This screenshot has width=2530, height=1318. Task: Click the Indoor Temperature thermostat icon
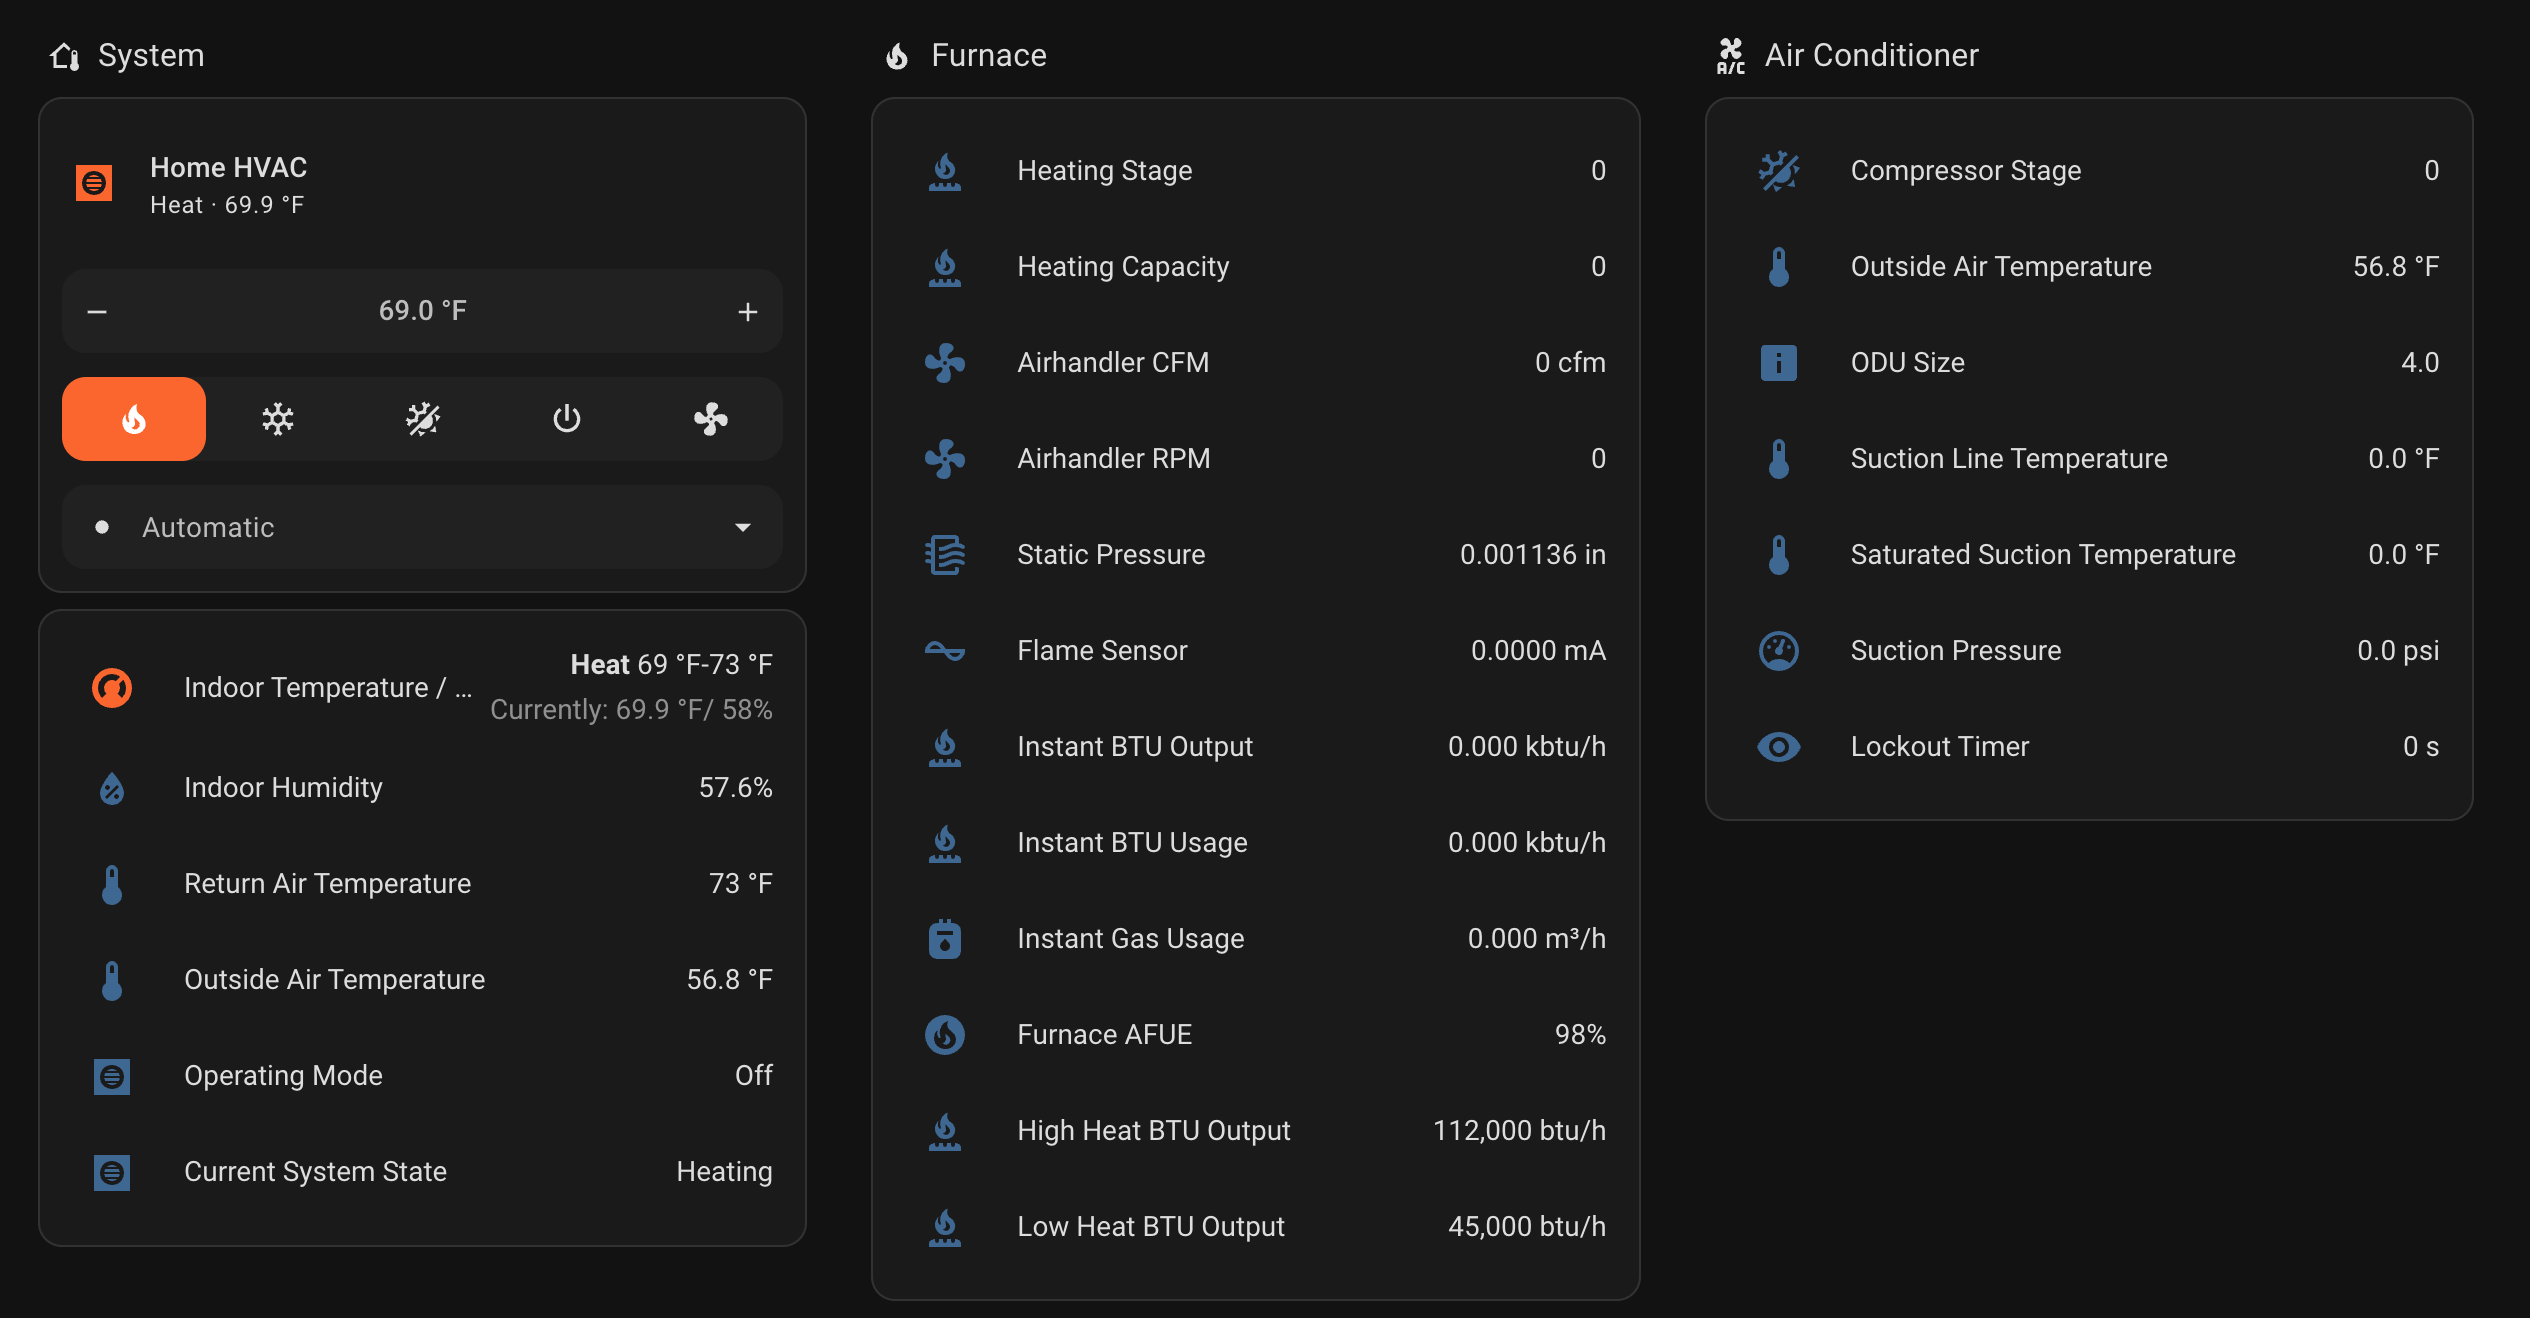click(x=112, y=688)
